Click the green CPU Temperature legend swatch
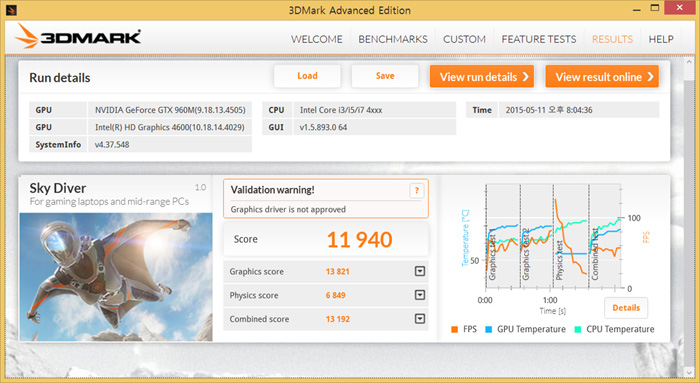700x383 pixels. click(578, 329)
